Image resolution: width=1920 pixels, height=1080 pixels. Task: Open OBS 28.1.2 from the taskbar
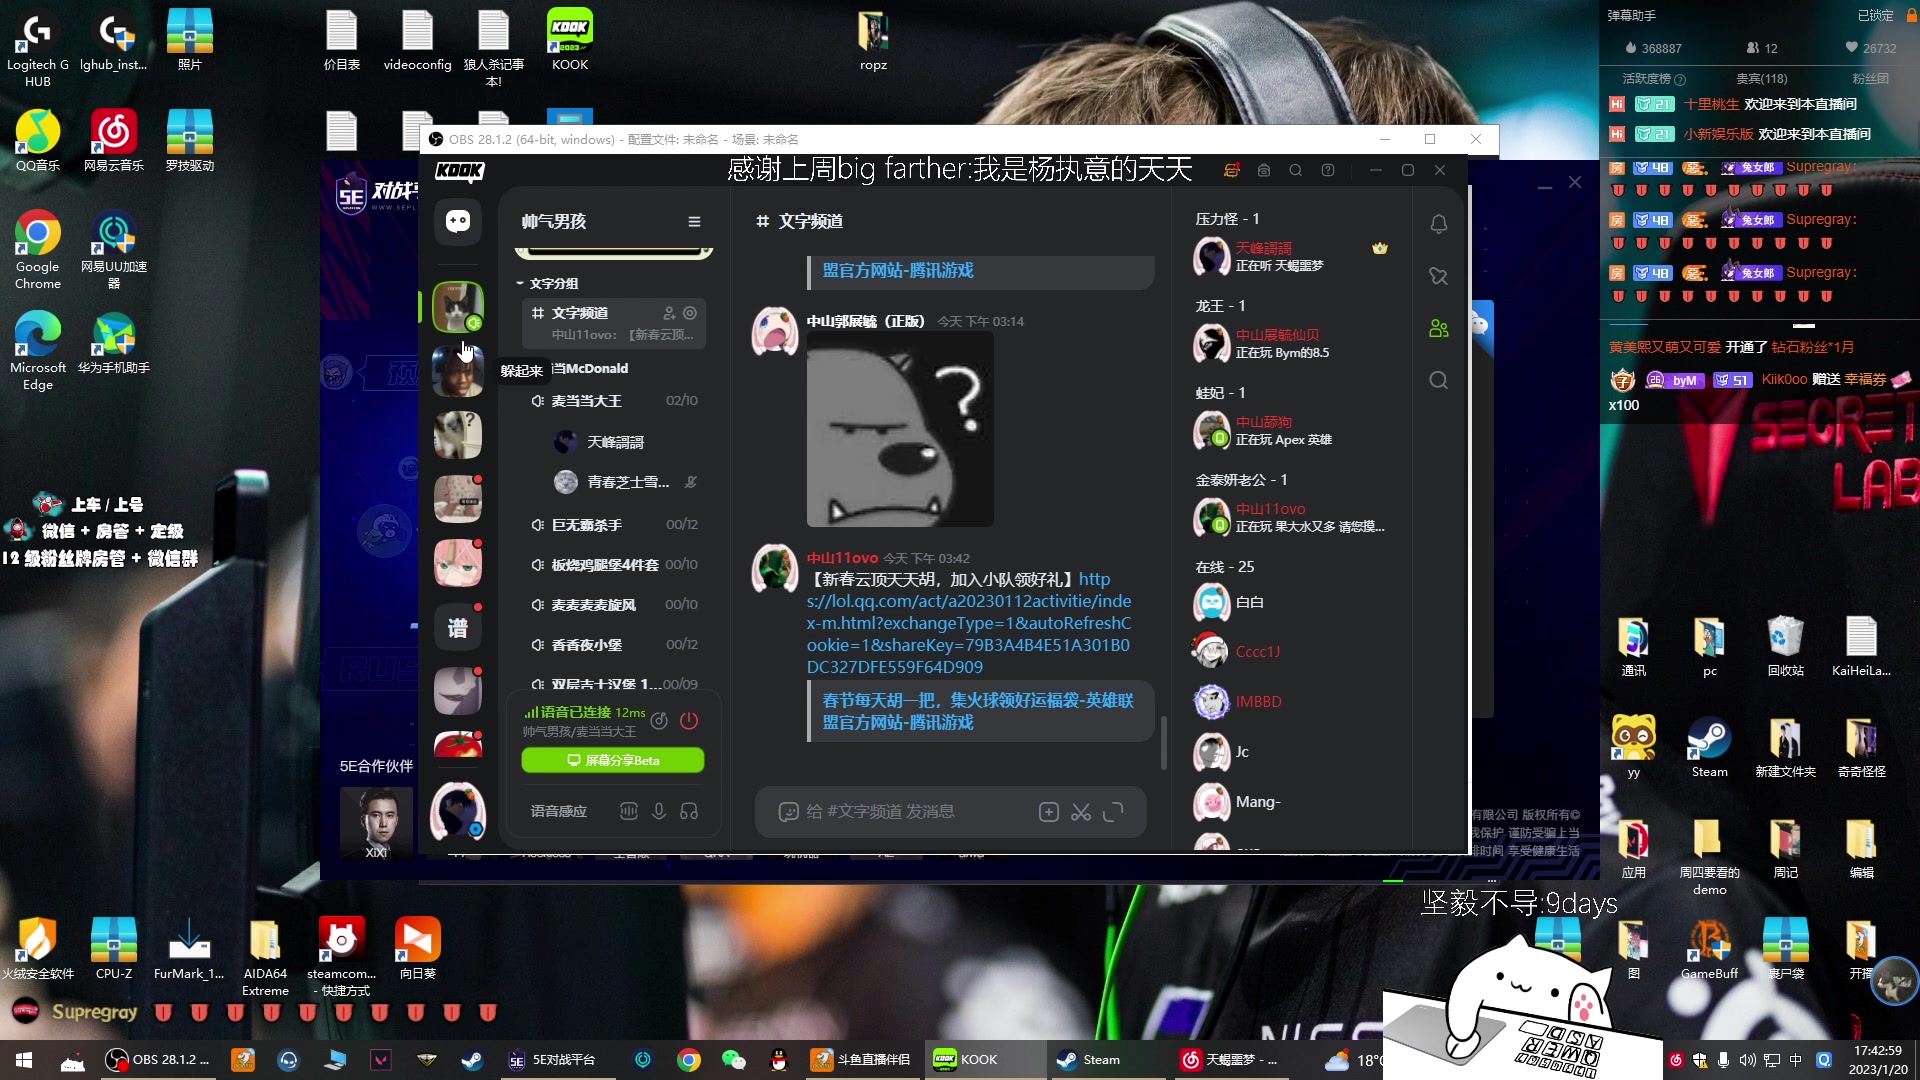point(158,1060)
